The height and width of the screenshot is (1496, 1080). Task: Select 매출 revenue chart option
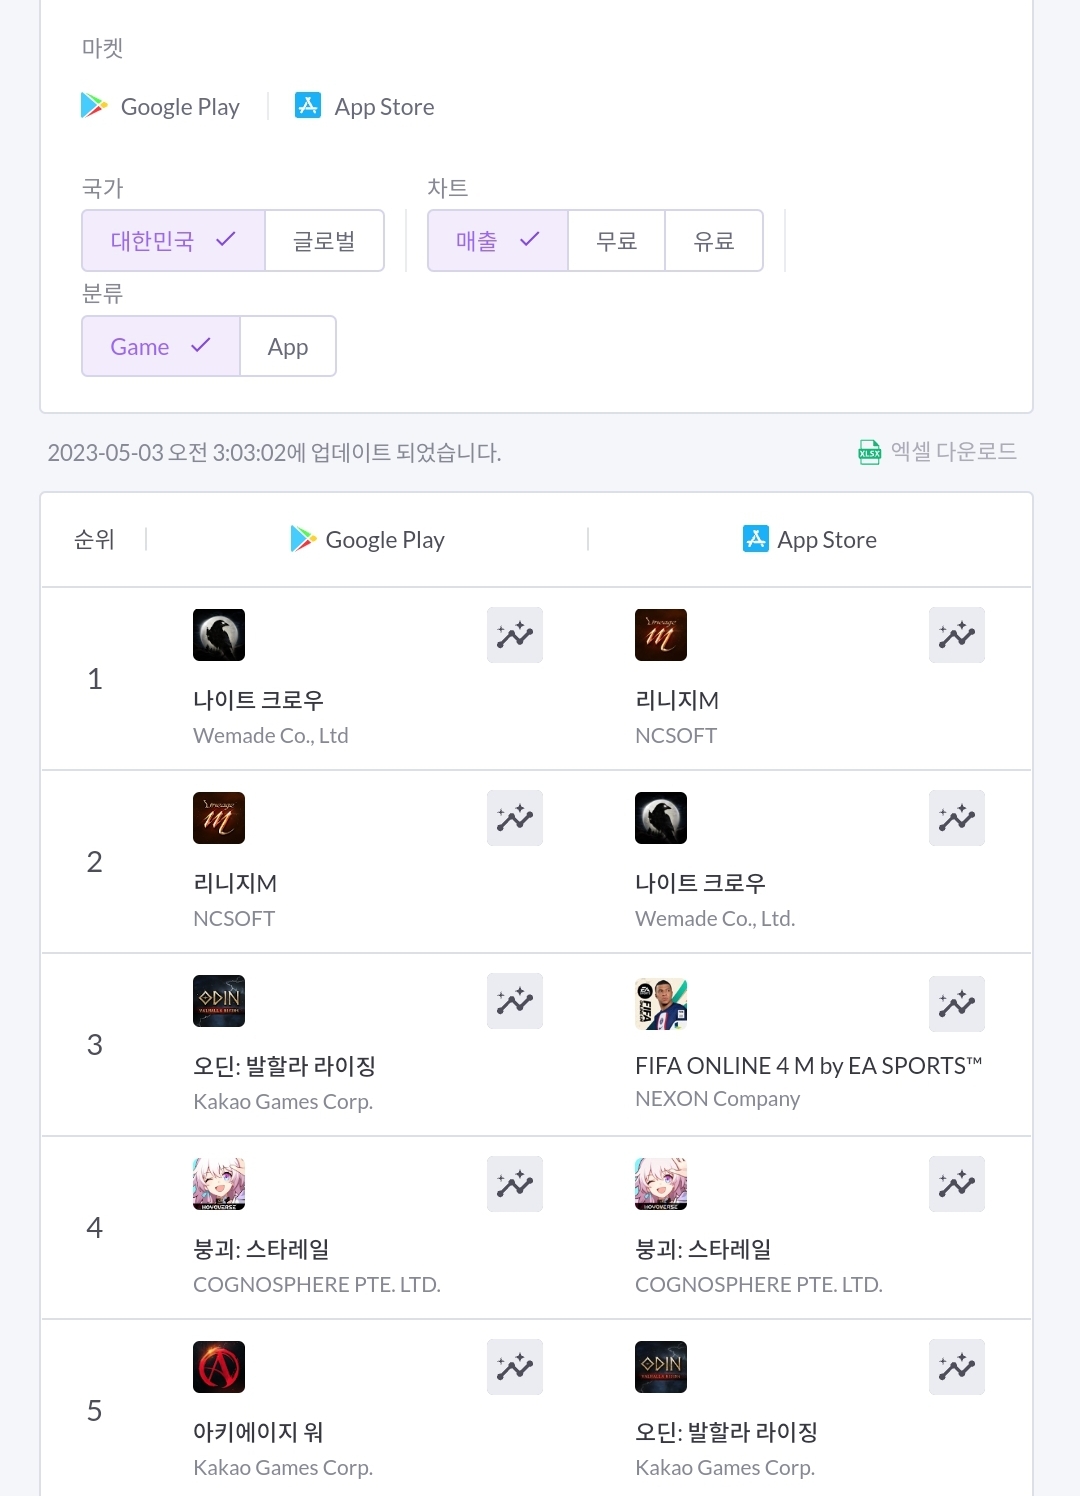(497, 241)
